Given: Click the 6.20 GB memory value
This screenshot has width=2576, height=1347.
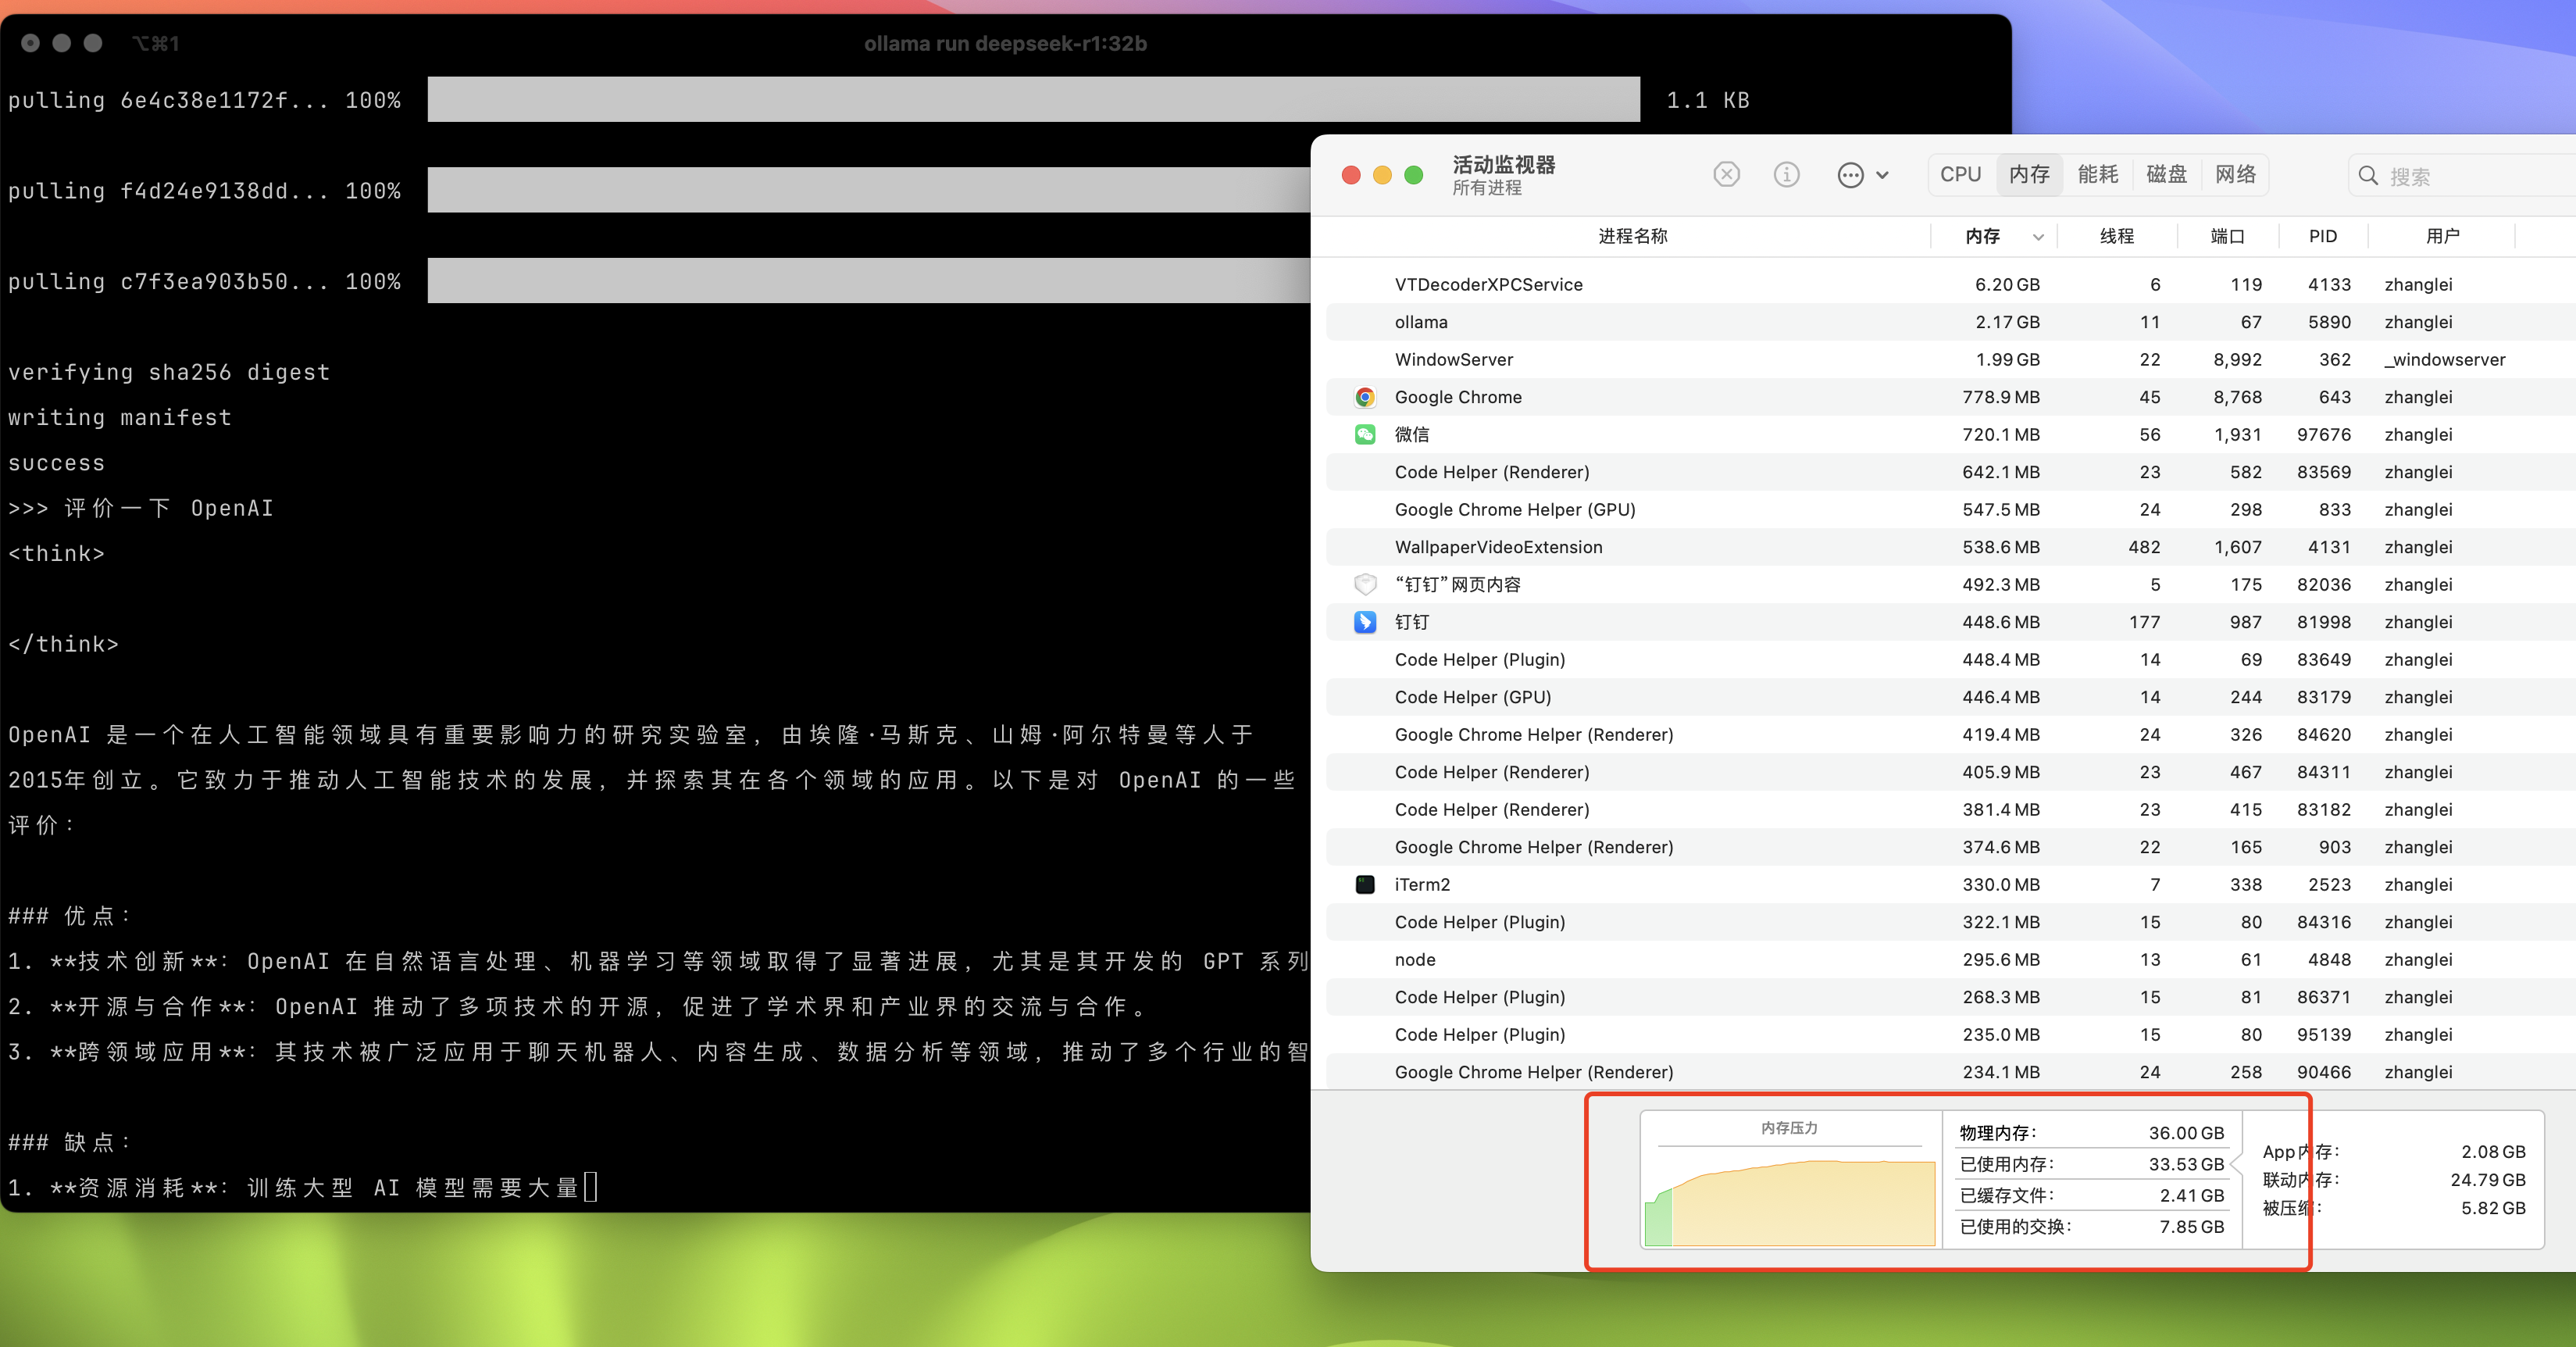Looking at the screenshot, I should pos(2006,284).
